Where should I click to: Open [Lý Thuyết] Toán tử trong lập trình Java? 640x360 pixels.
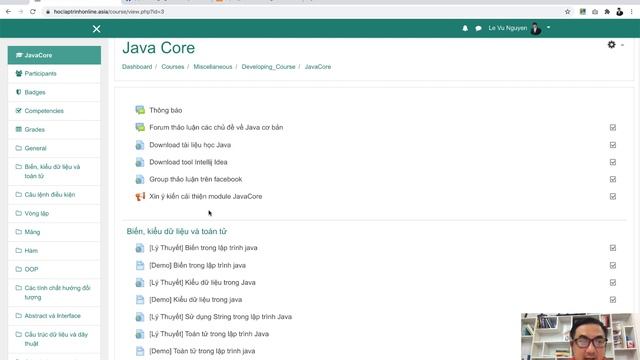coord(209,334)
